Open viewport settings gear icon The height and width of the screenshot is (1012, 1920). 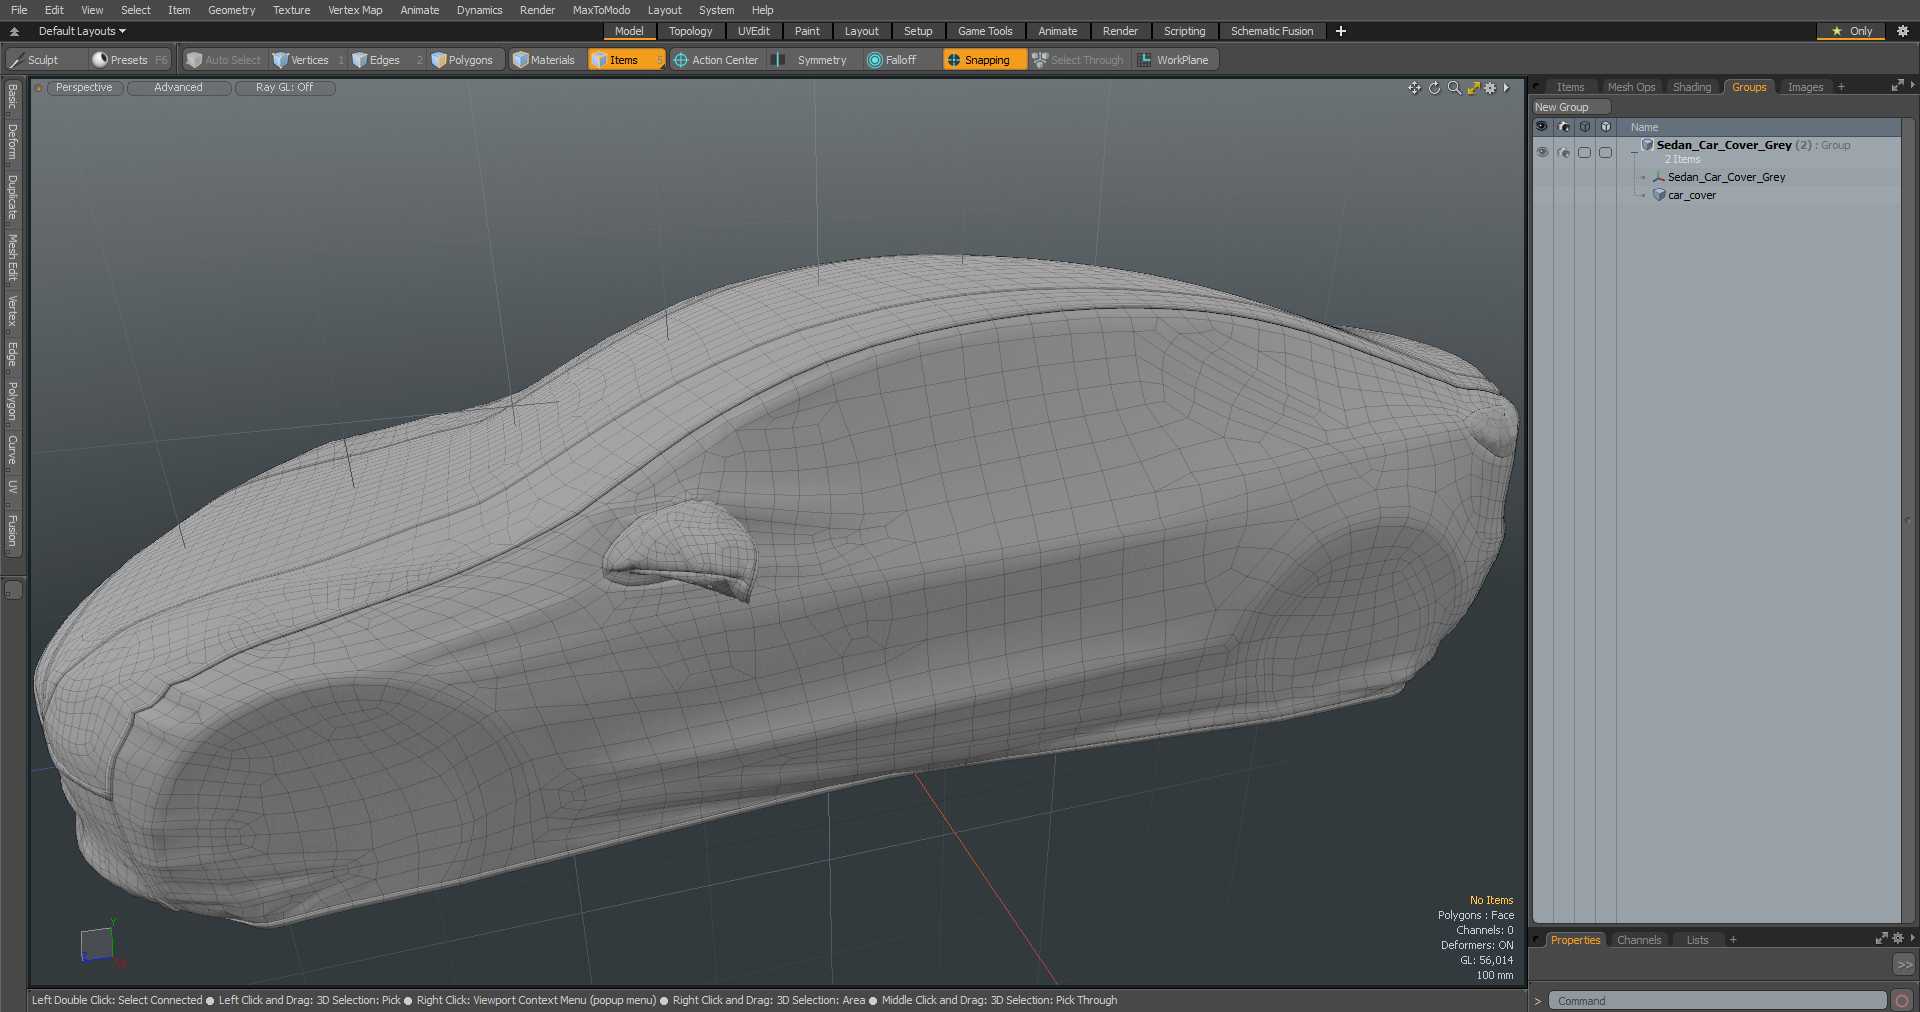1490,88
